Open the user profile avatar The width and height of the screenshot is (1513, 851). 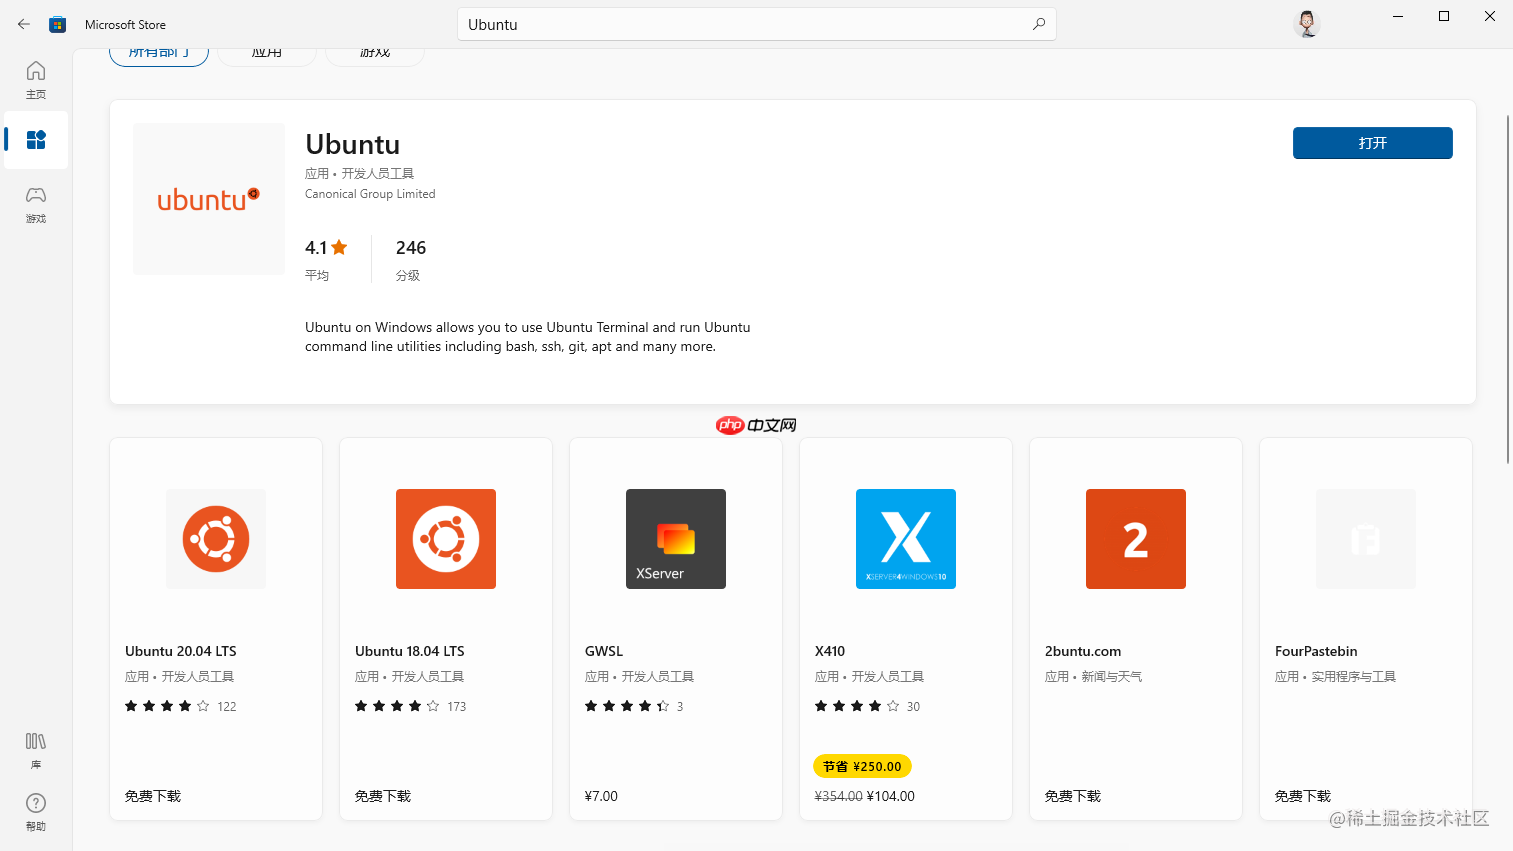pyautogui.click(x=1307, y=24)
